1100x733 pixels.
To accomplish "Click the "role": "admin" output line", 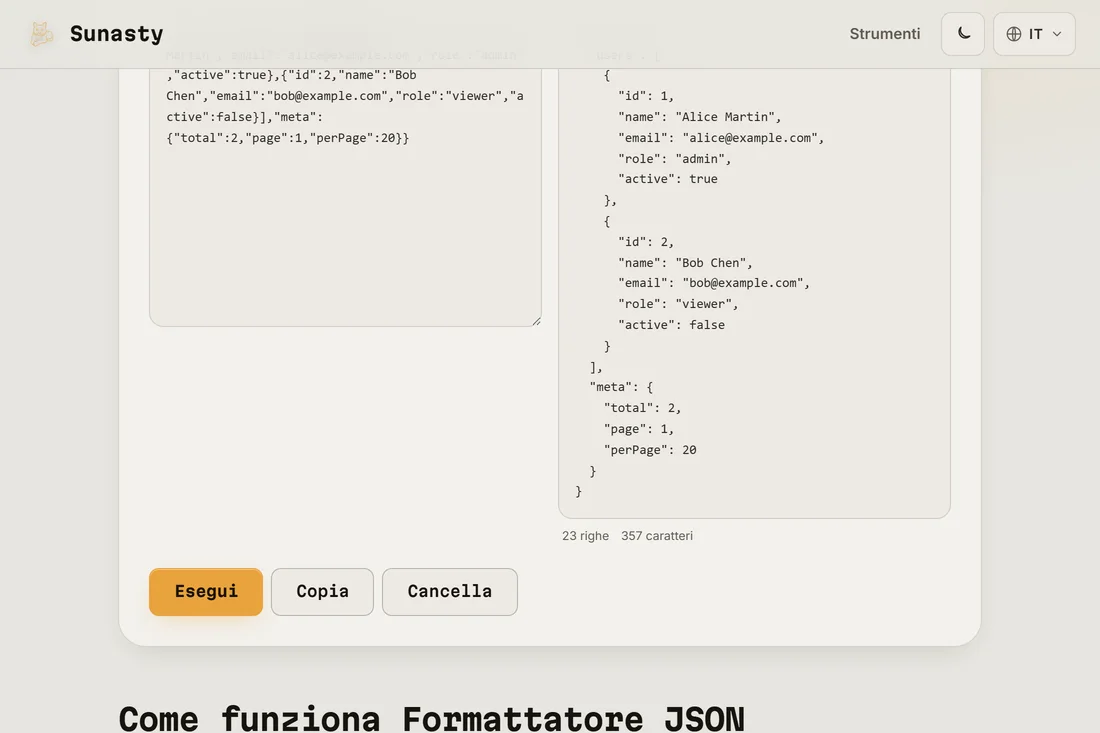I will tap(674, 159).
